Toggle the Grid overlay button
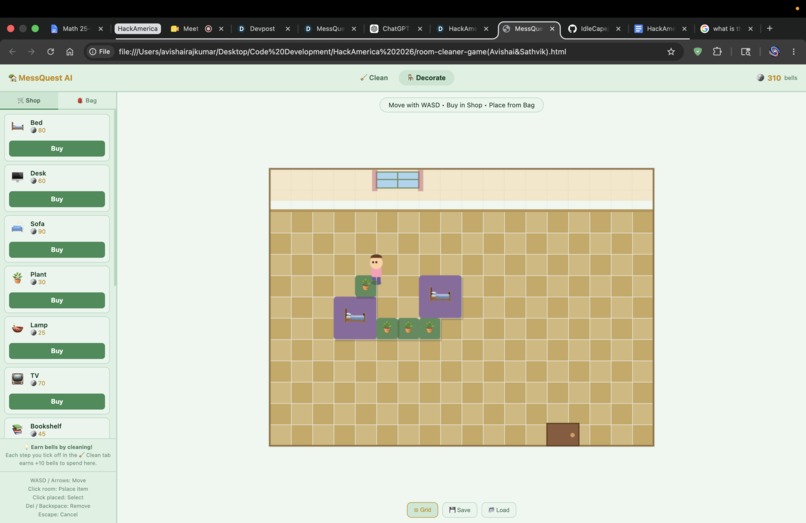Image resolution: width=806 pixels, height=523 pixels. click(x=423, y=510)
